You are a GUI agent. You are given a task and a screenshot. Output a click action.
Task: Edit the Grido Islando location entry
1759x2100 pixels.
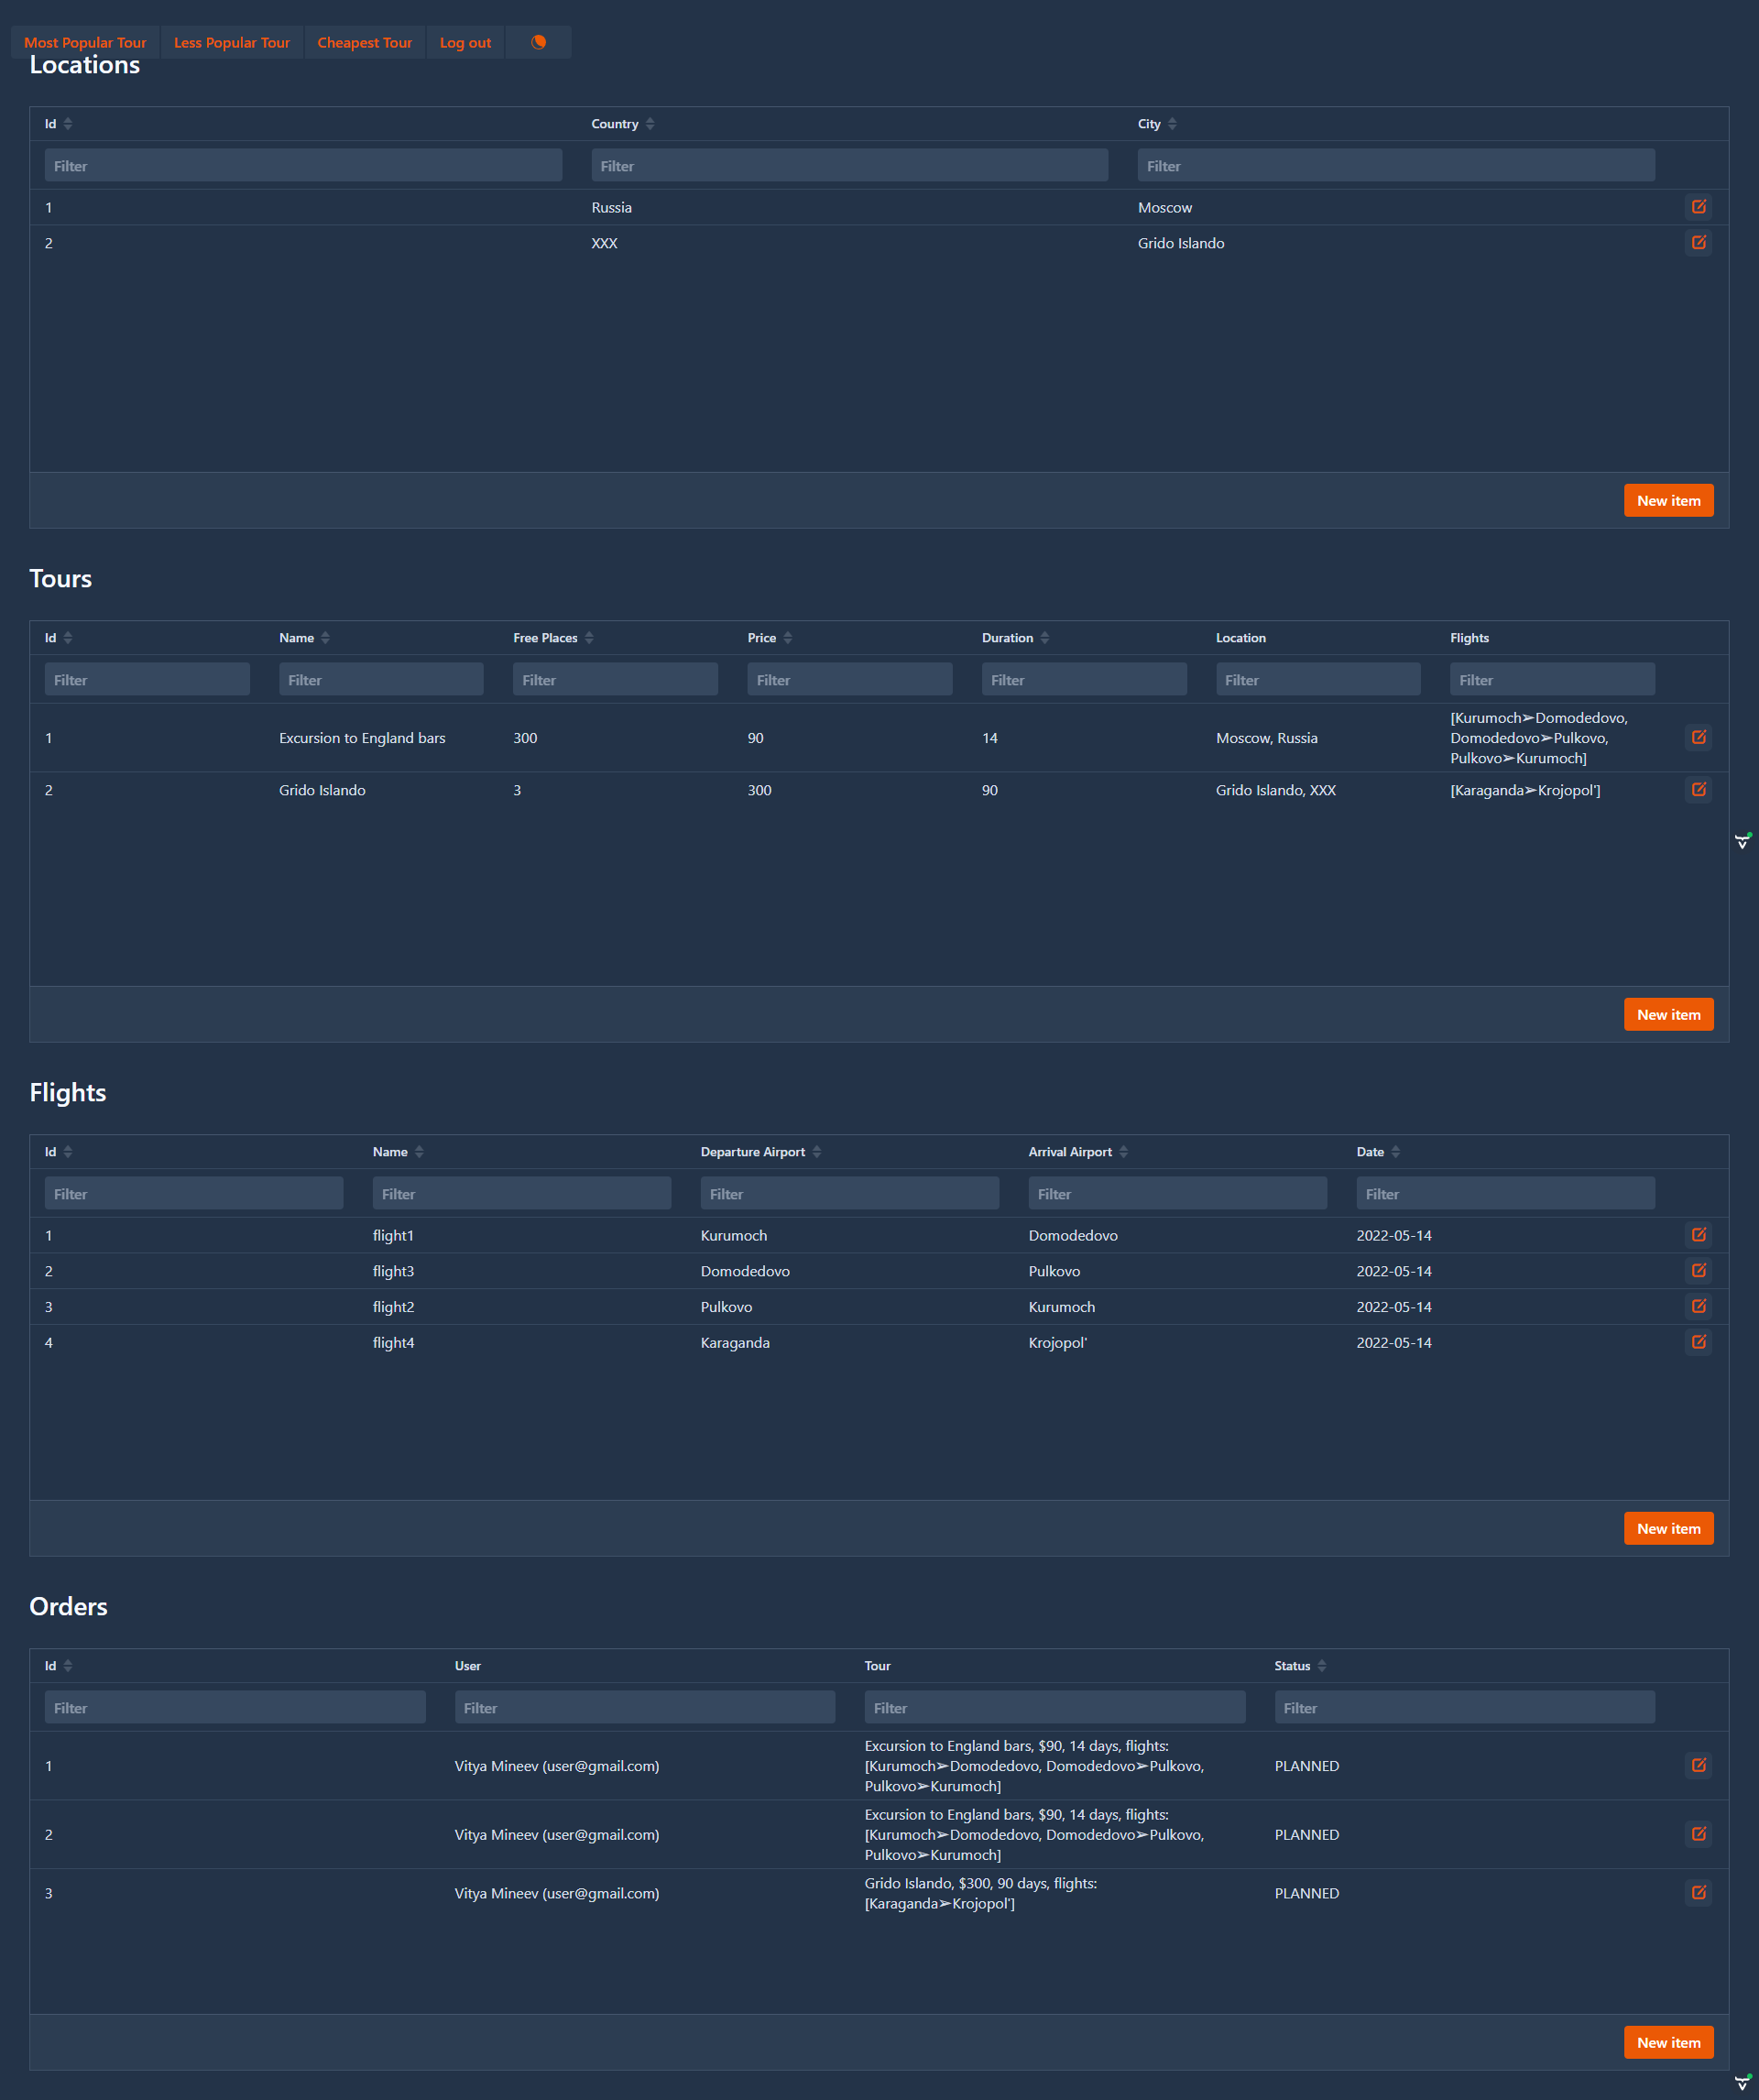click(x=1699, y=242)
